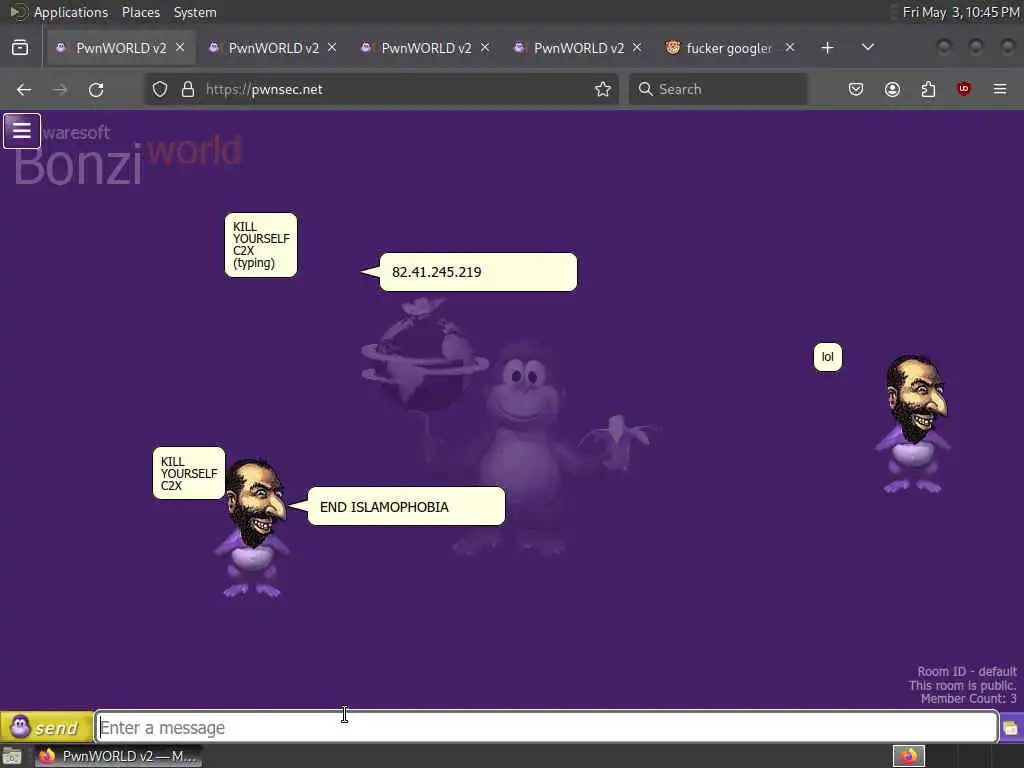Viewport: 1024px width, 768px height.
Task: Click the END ISLAMOPHOBIA speech bubble
Action: click(x=406, y=506)
